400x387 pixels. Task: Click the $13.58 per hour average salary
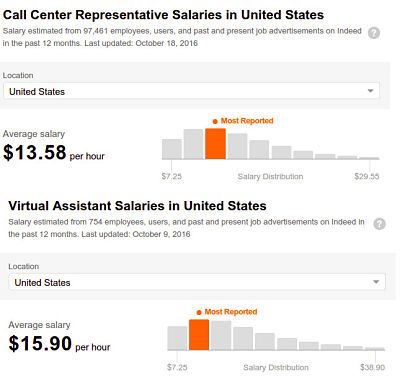coord(54,153)
